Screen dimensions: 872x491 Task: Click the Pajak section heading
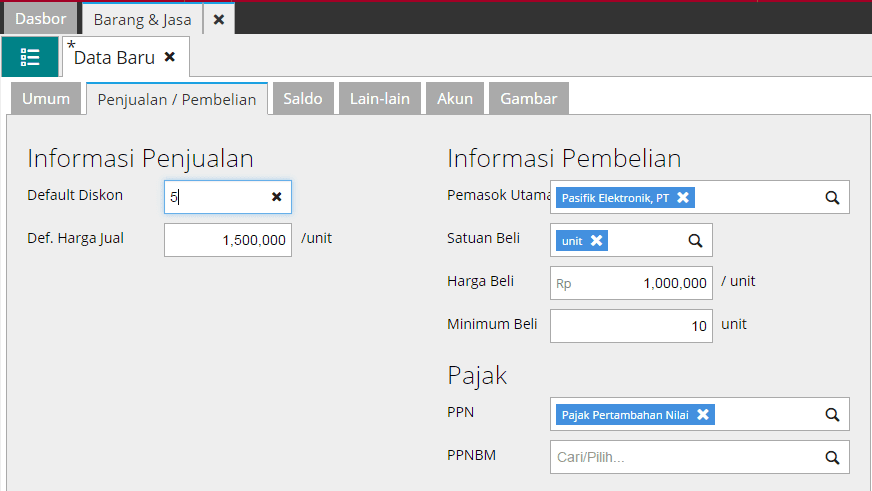477,375
